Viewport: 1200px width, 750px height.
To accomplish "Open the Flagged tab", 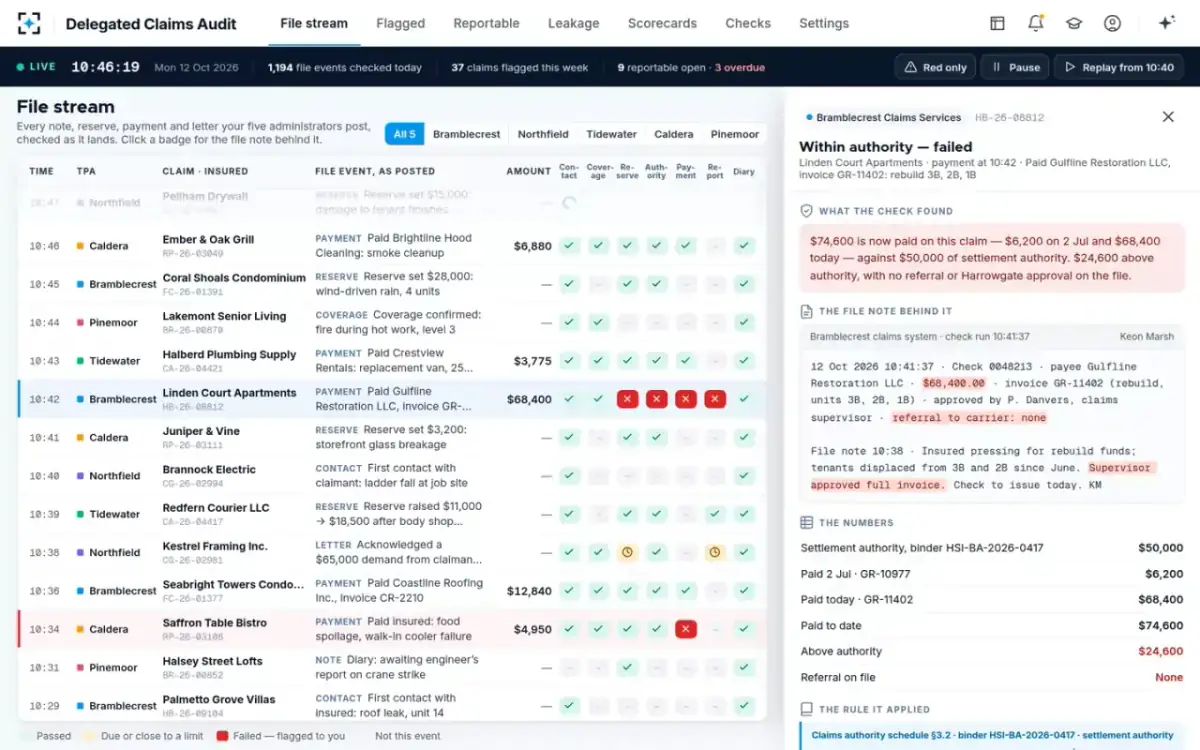I will [400, 23].
